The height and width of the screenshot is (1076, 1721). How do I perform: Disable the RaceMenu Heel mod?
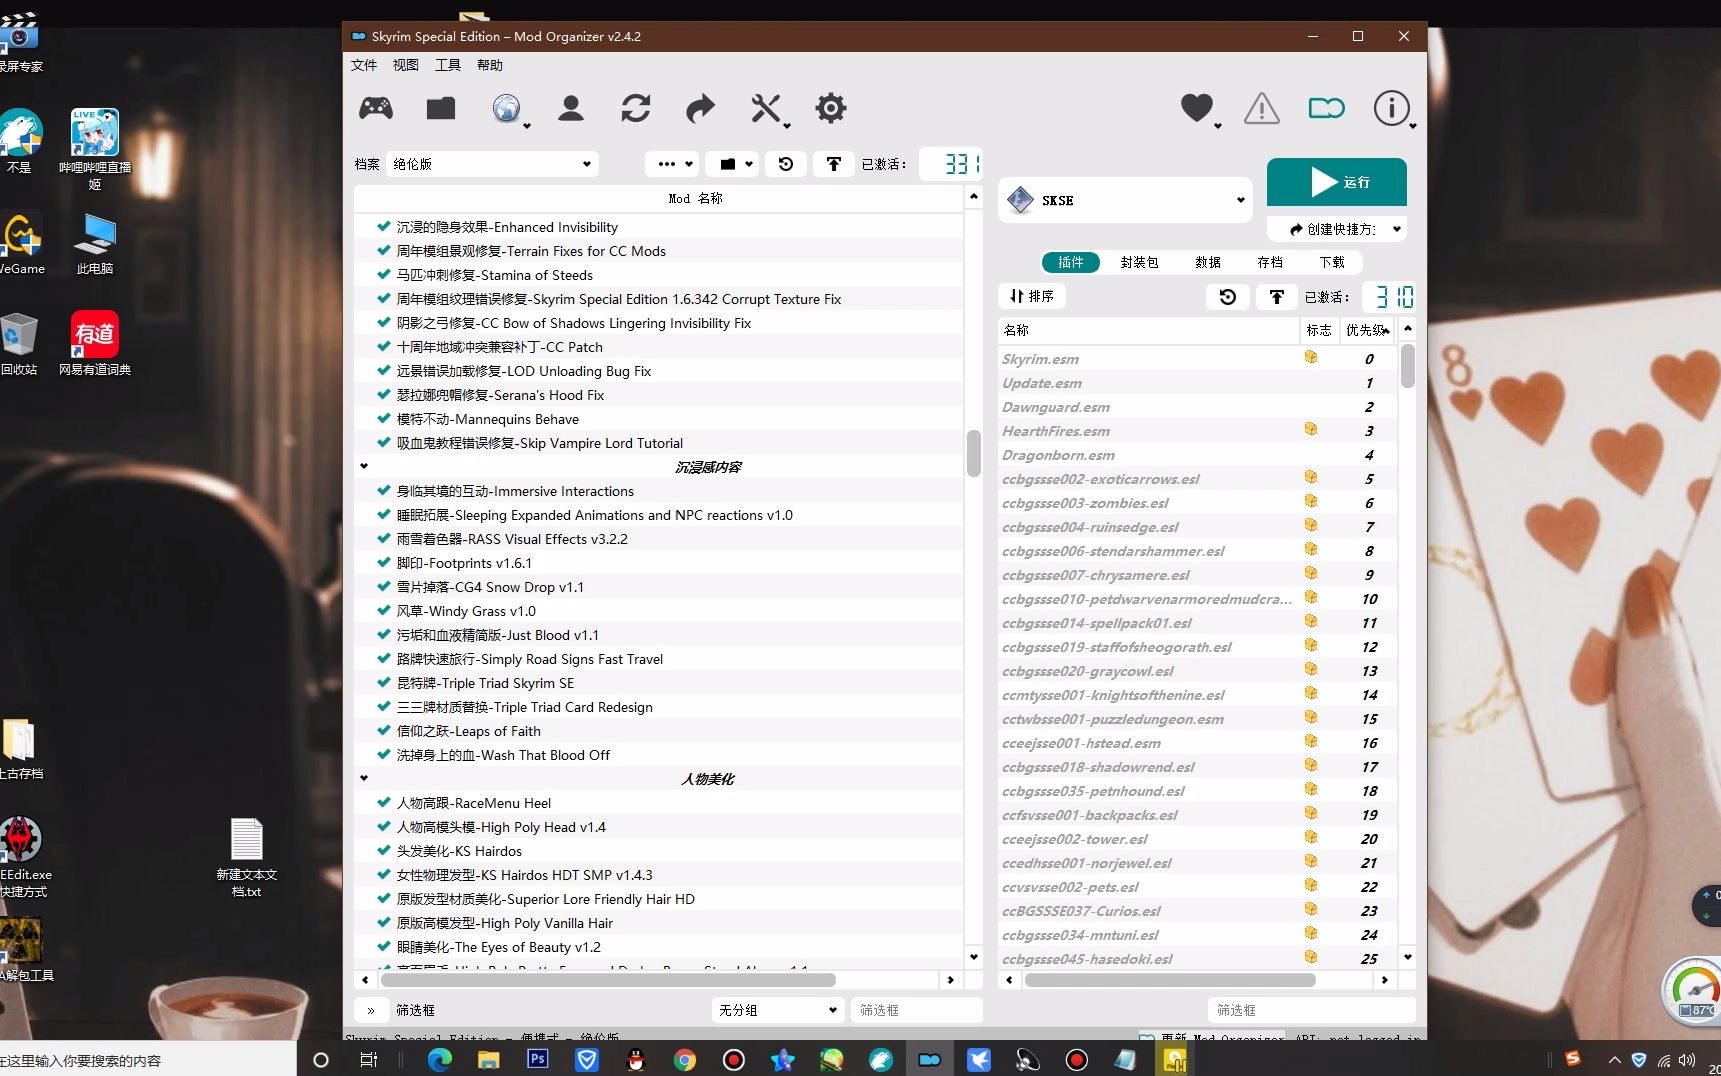click(383, 803)
